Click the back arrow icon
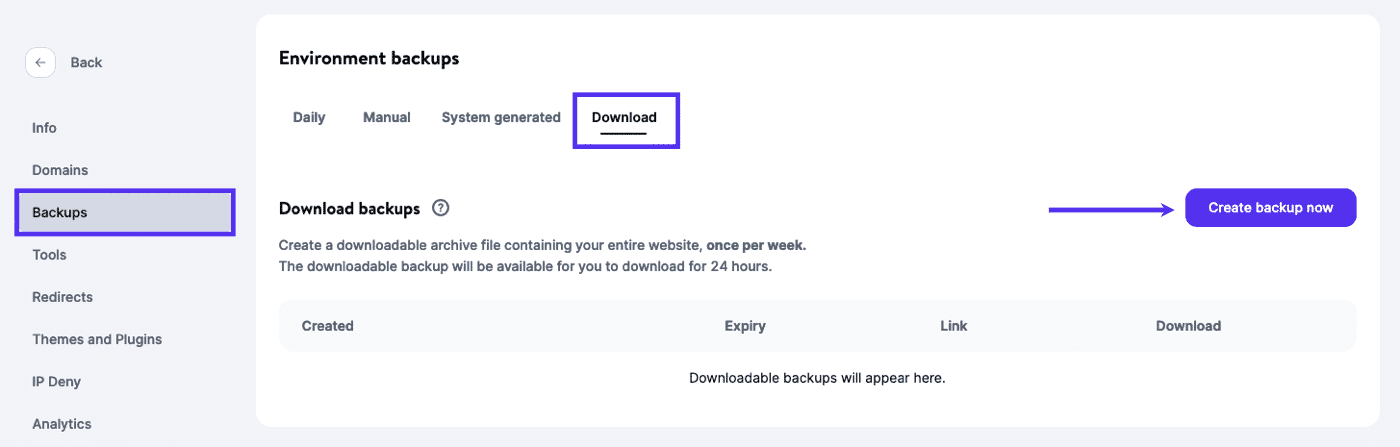 click(40, 62)
